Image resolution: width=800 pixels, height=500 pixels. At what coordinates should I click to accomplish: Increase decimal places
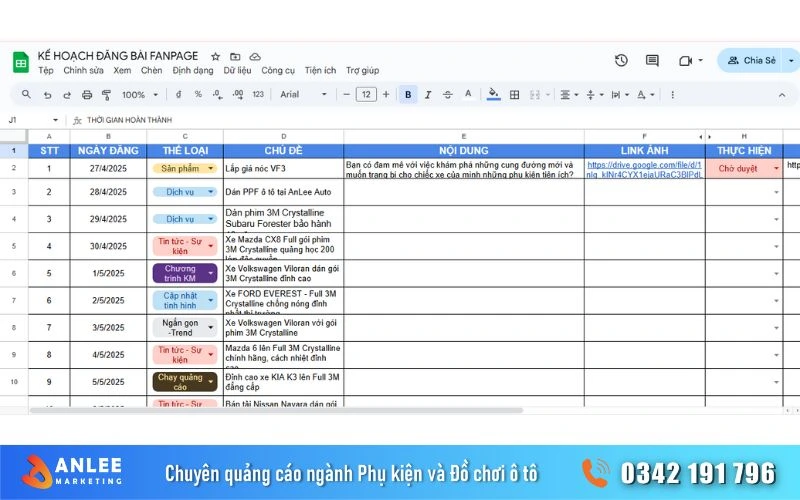click(x=238, y=94)
